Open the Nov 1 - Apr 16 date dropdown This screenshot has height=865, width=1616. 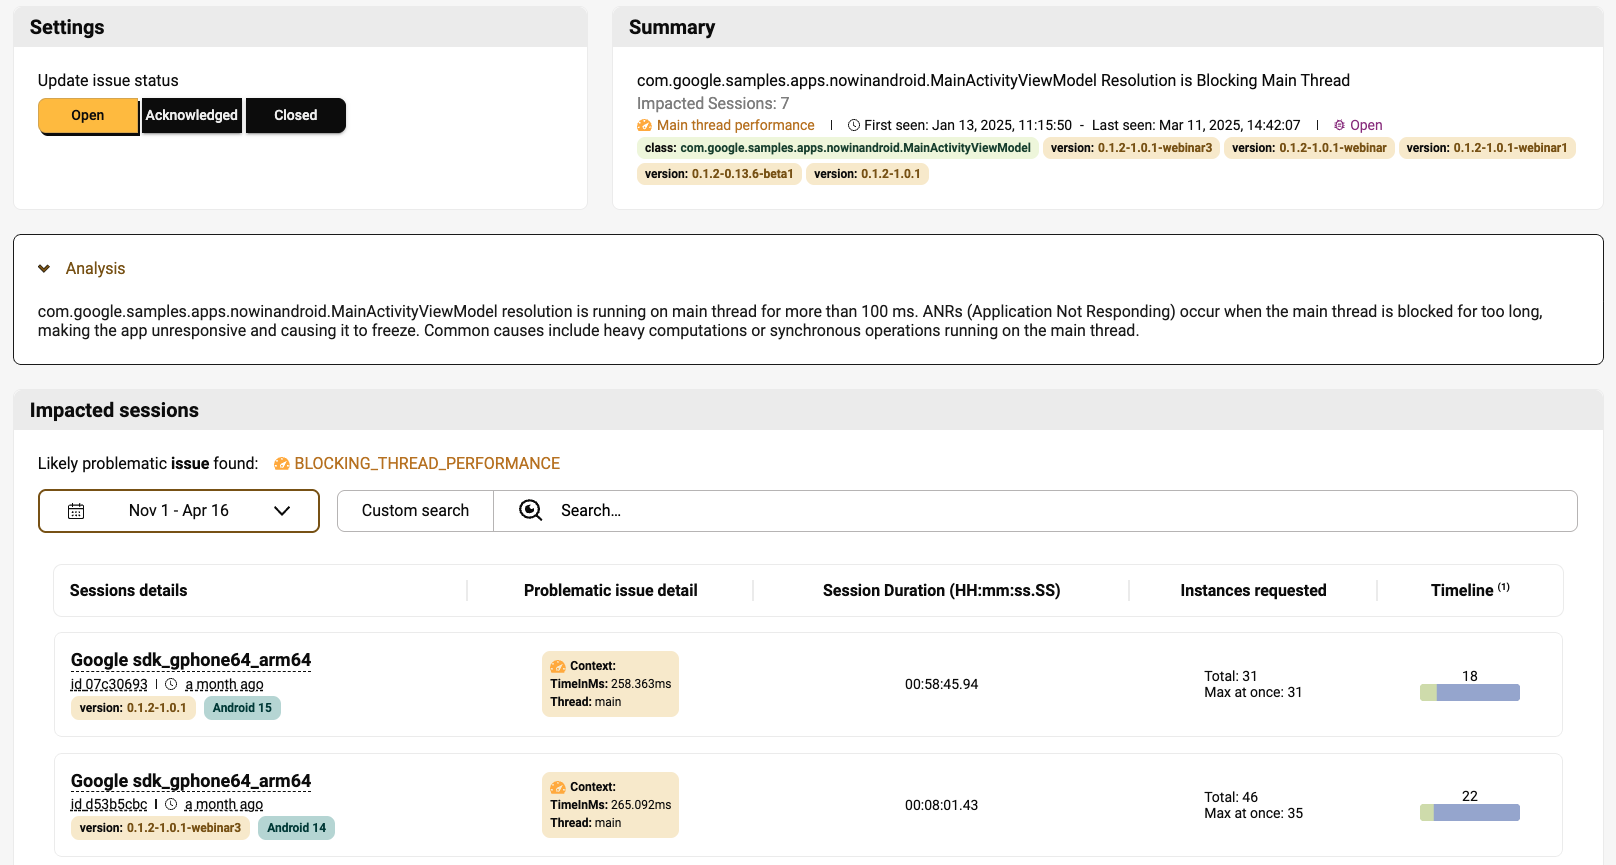(x=179, y=511)
